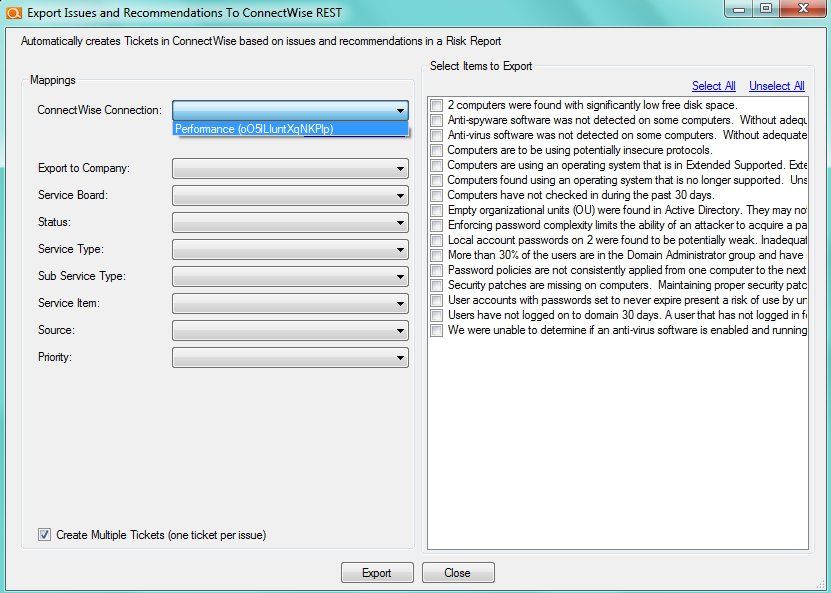
Task: Check passwords set to never expire issue
Action: 436,300
